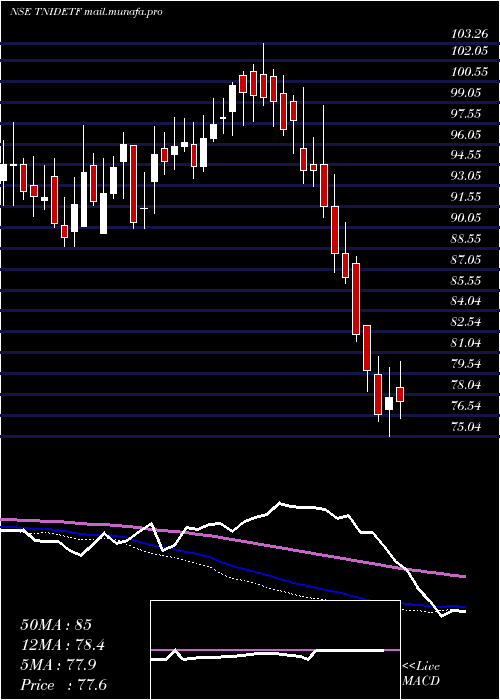Click the 79.54 price axis label
This screenshot has height=700, width=500.
coord(467,363)
